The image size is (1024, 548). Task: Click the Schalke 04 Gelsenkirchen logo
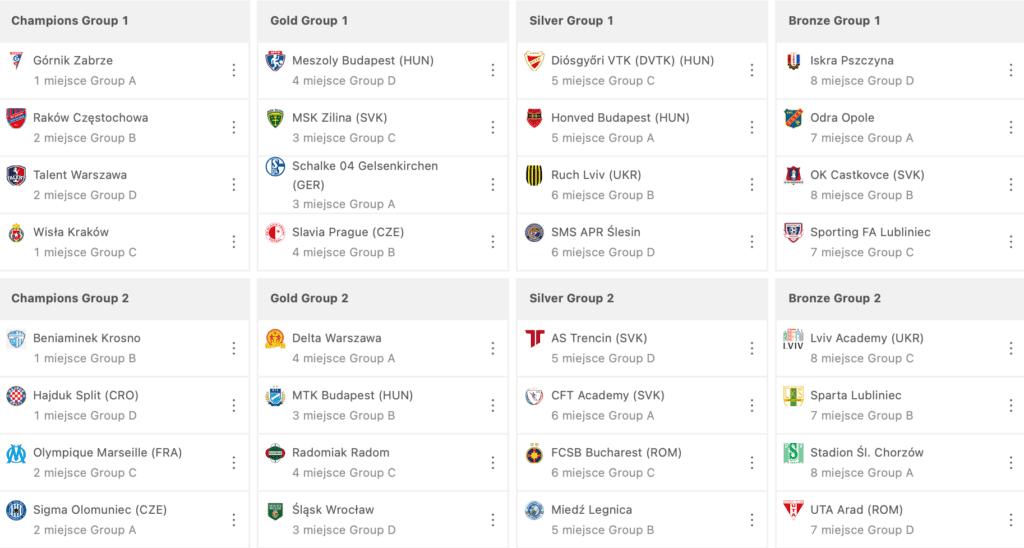275,167
